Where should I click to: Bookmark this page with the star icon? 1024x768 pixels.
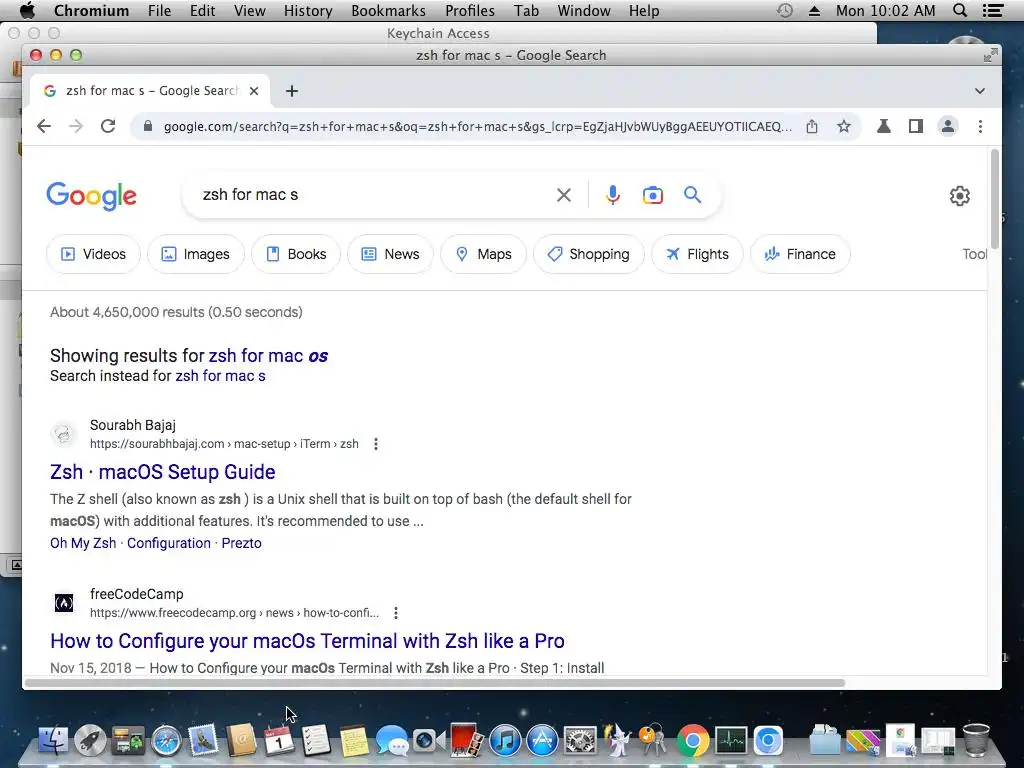tap(844, 126)
